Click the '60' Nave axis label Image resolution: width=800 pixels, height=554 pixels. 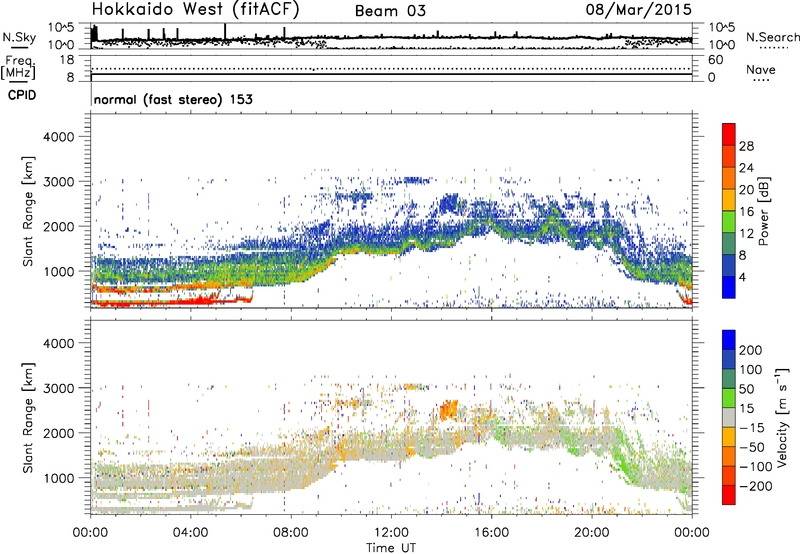(x=715, y=60)
